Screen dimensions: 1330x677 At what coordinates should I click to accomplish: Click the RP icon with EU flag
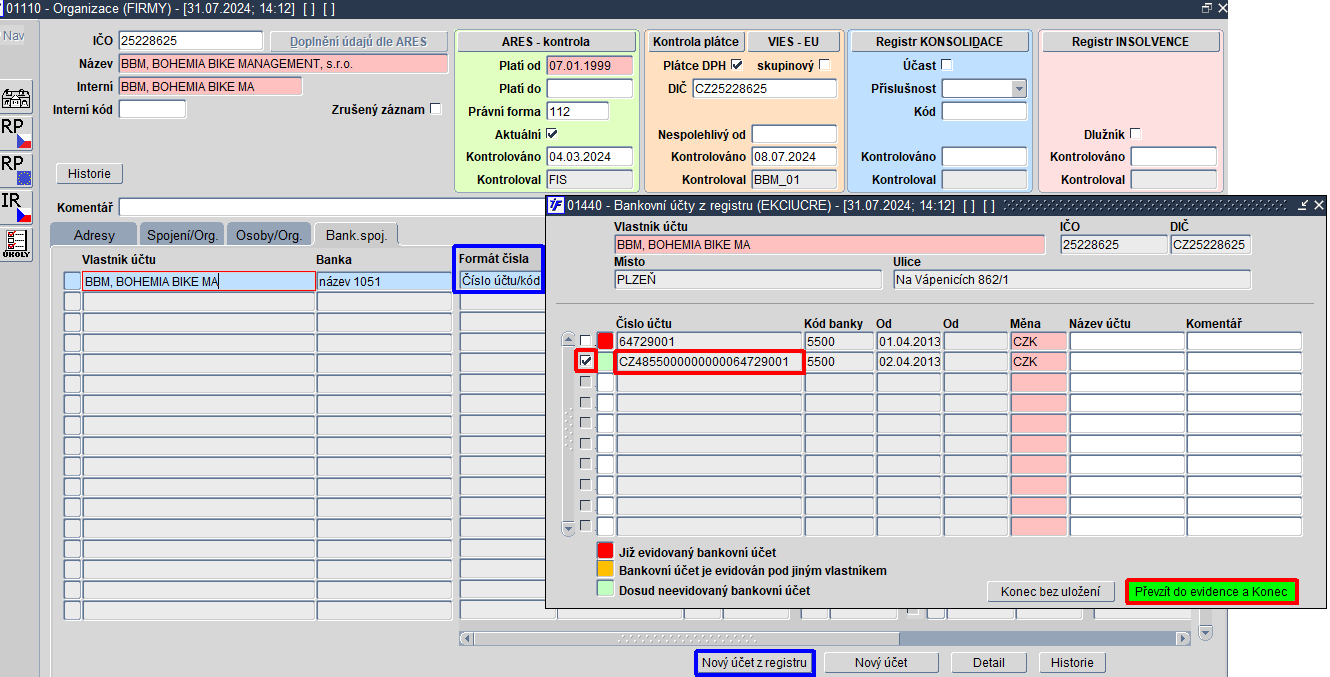coord(17,170)
